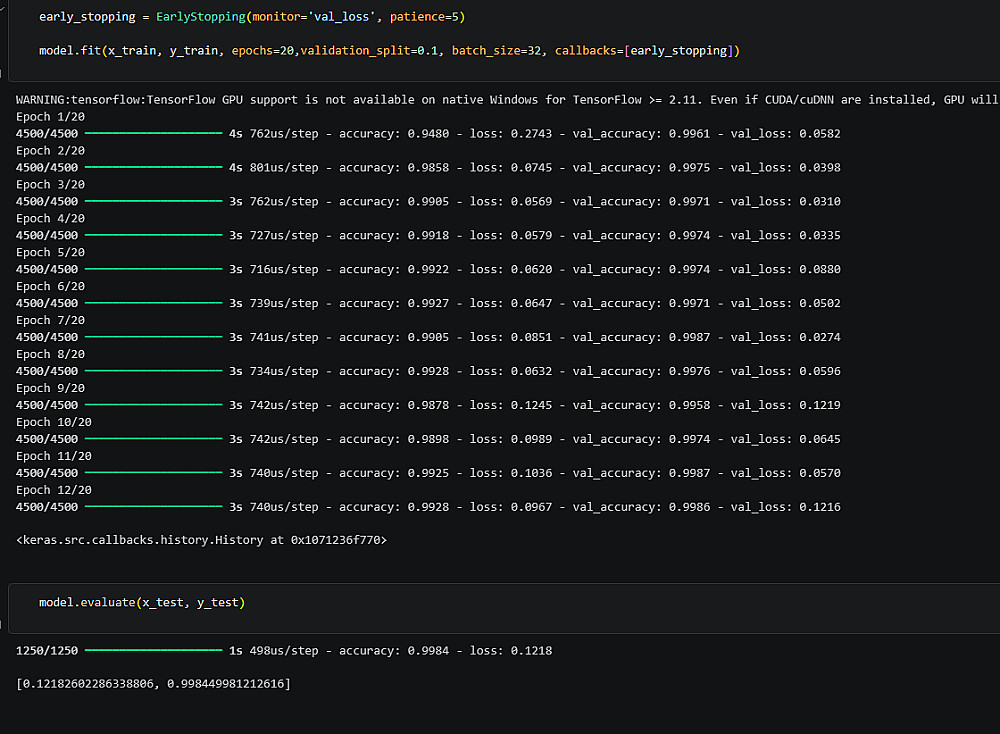Screen dimensions: 1000x734
Task: Click the Epoch 5/20 label
Action: click(50, 253)
